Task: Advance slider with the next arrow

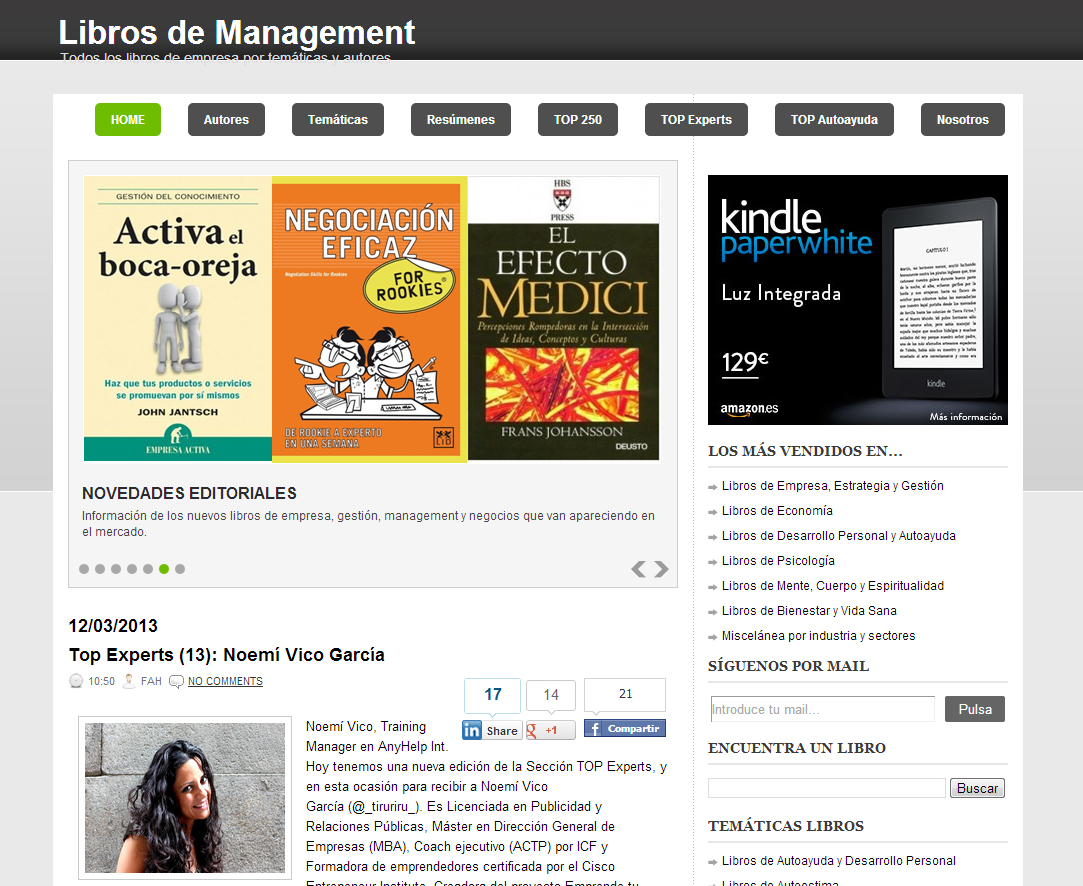Action: tap(661, 570)
